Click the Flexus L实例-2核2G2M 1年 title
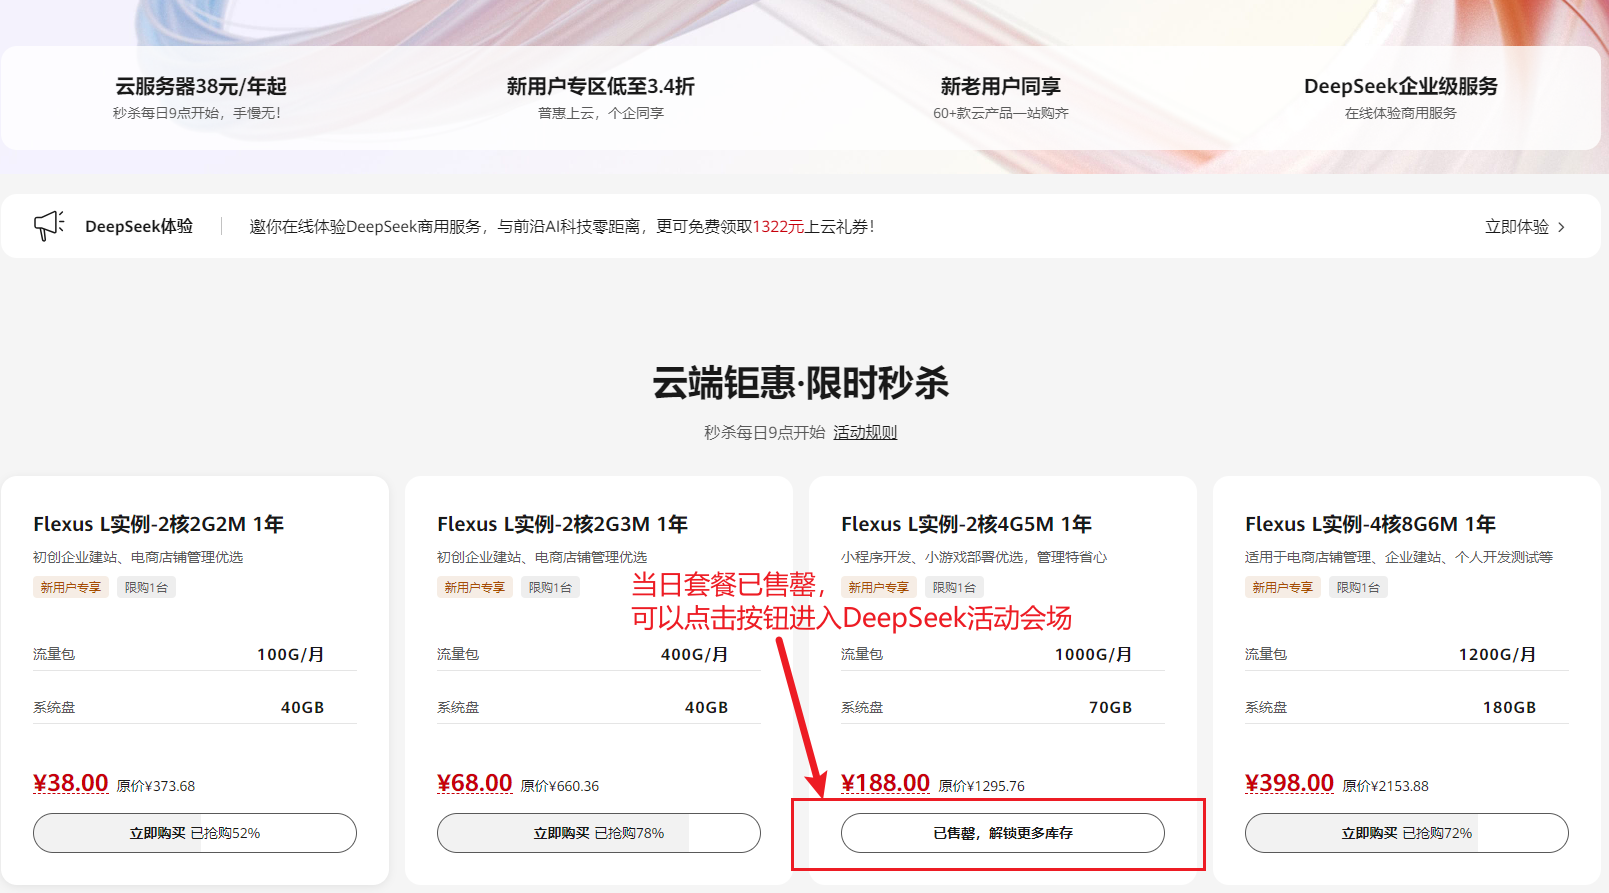The image size is (1609, 893). [159, 524]
